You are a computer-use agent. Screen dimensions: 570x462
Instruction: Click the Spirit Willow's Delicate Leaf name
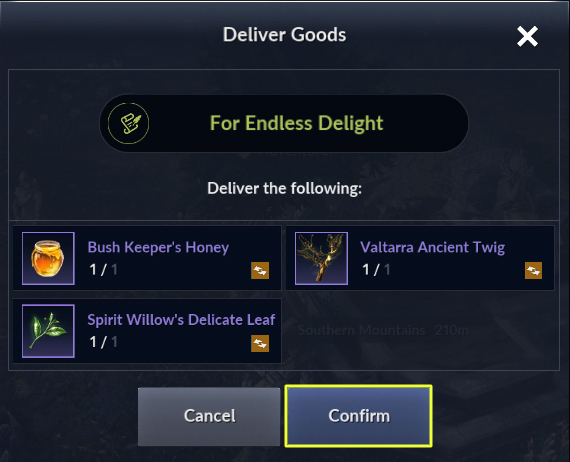181,320
